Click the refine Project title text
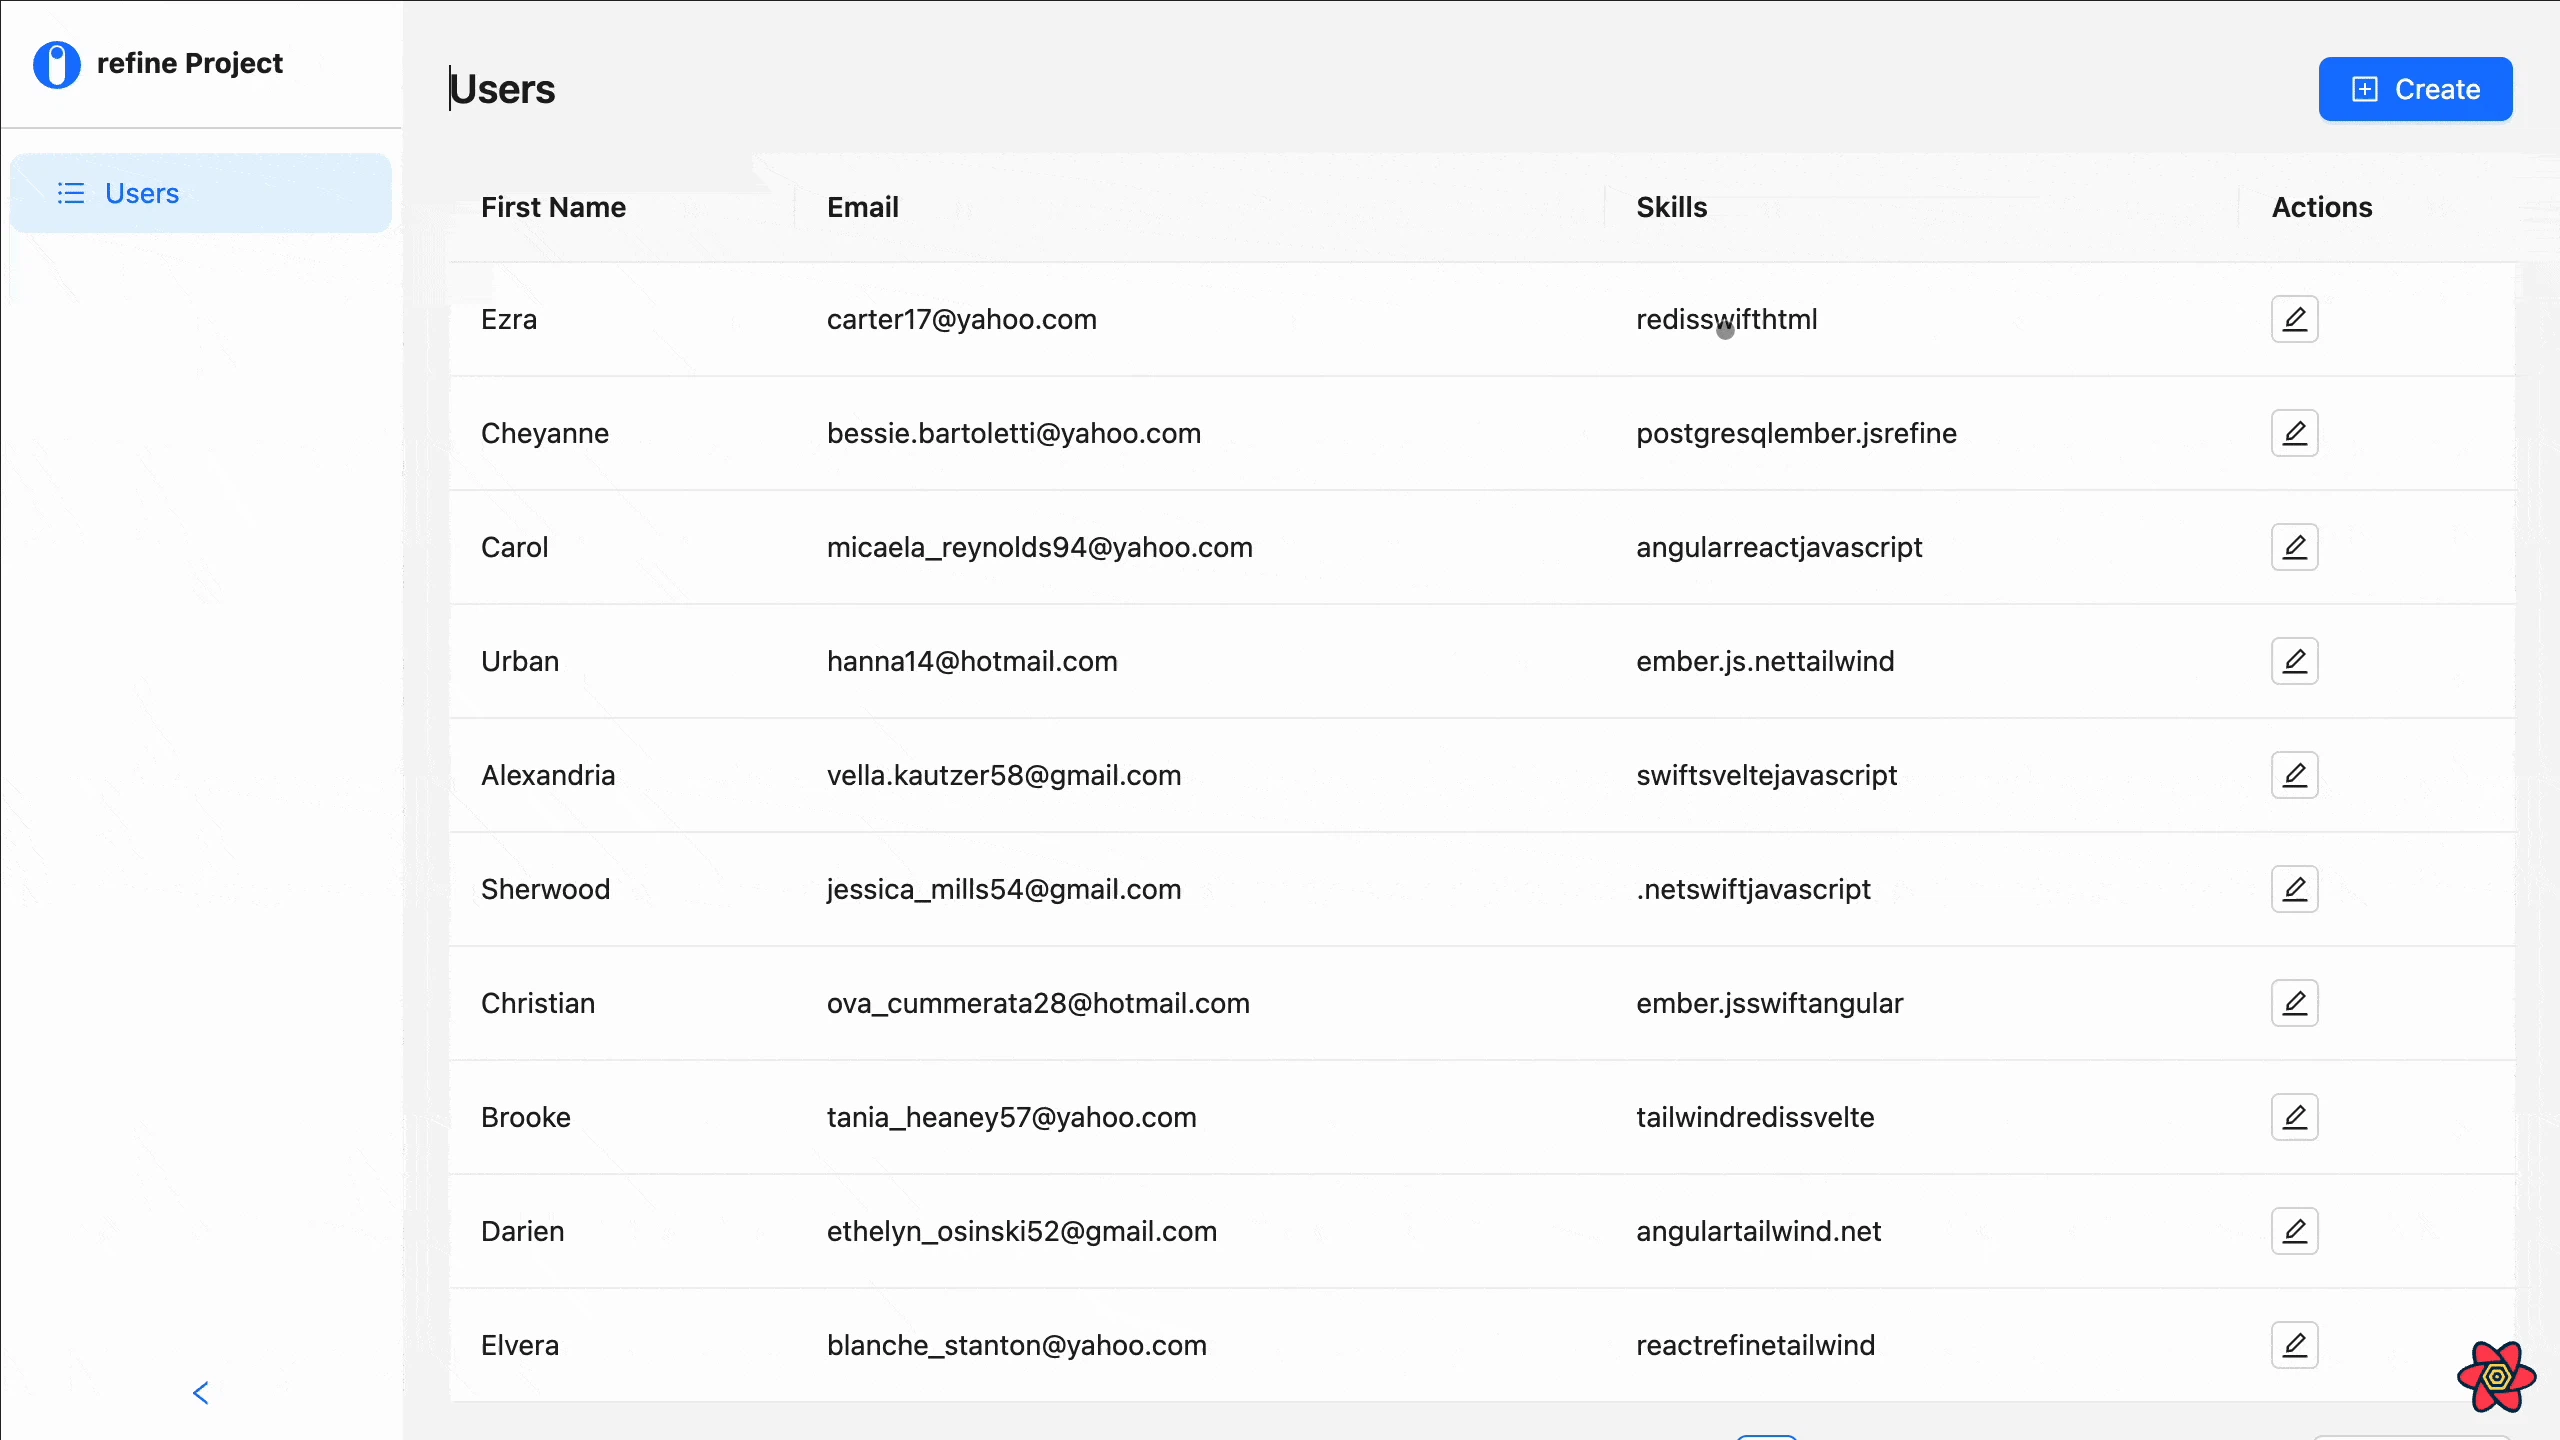 click(189, 63)
